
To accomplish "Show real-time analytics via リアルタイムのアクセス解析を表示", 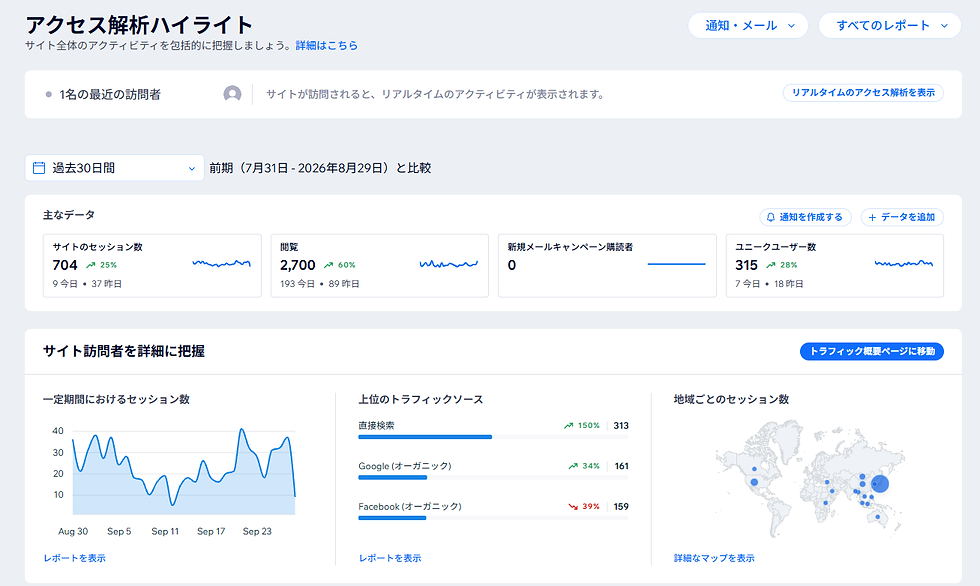I will [x=863, y=92].
